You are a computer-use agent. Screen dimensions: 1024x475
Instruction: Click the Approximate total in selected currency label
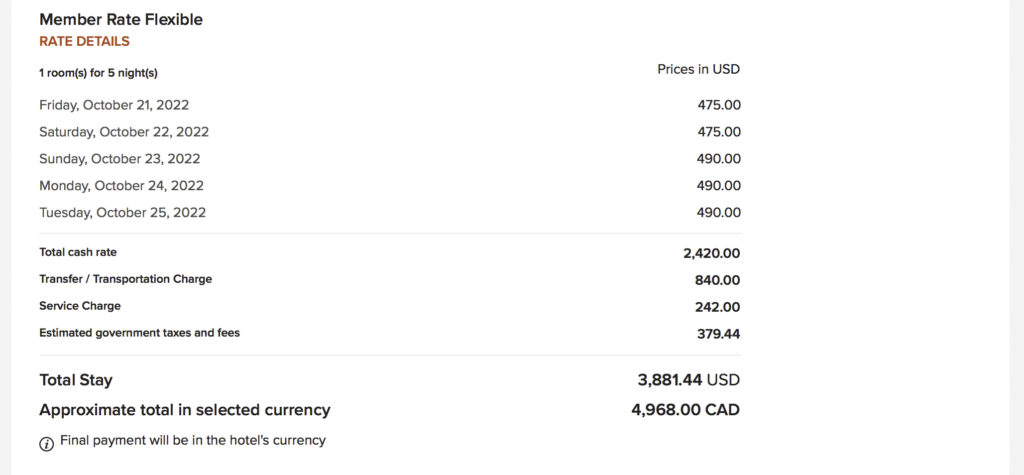184,410
